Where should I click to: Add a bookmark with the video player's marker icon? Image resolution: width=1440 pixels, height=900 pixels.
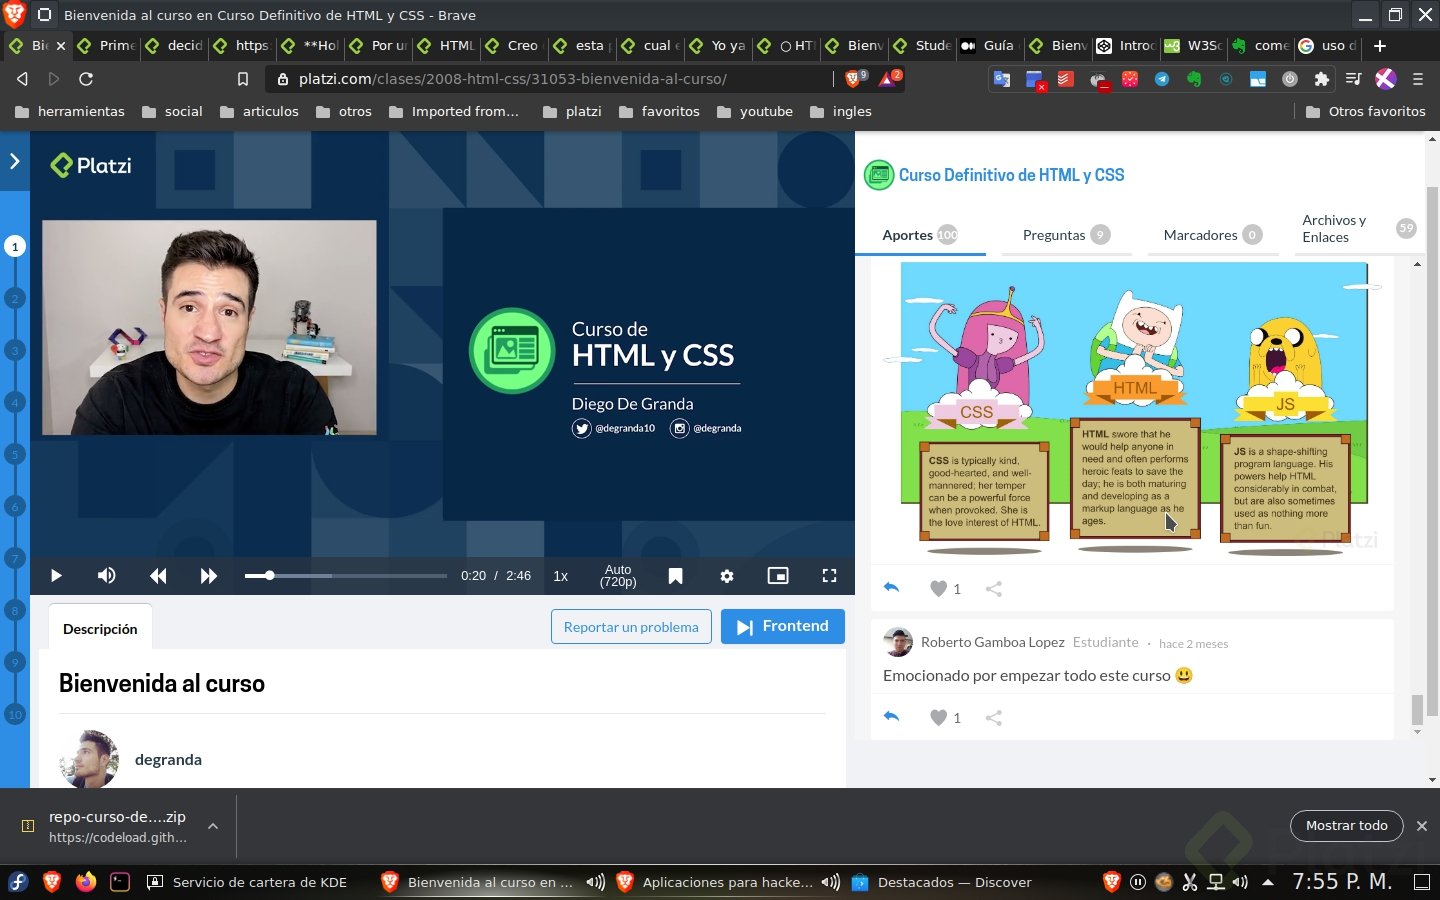pos(675,576)
